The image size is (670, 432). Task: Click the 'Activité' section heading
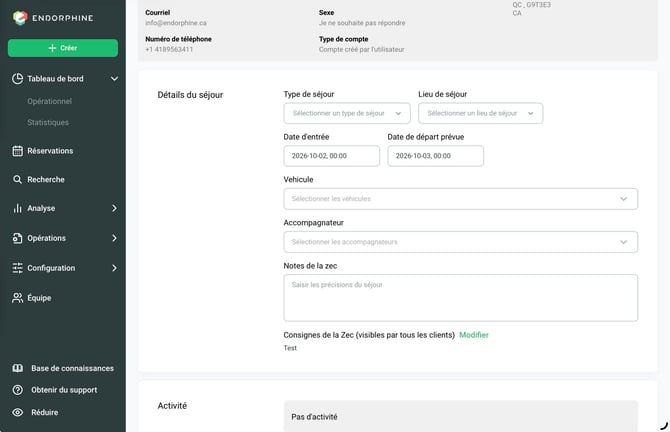point(172,406)
